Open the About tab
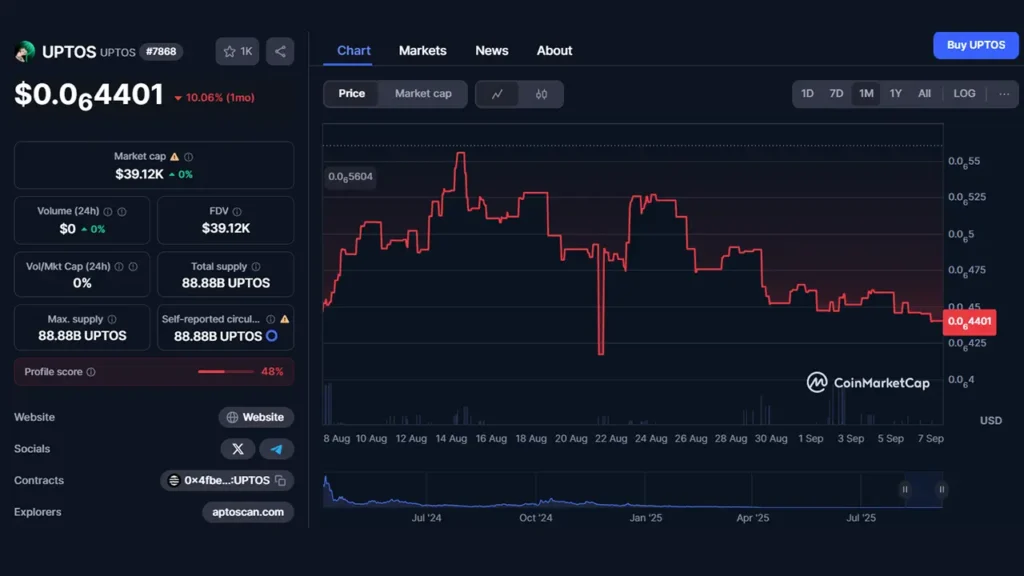1024x576 pixels. click(554, 51)
